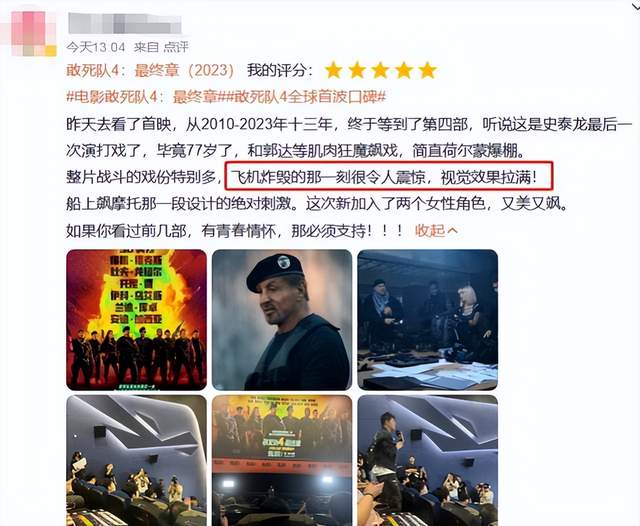Viewport: 640px width, 526px height.
Task: Click the second rating star
Action: point(357,70)
